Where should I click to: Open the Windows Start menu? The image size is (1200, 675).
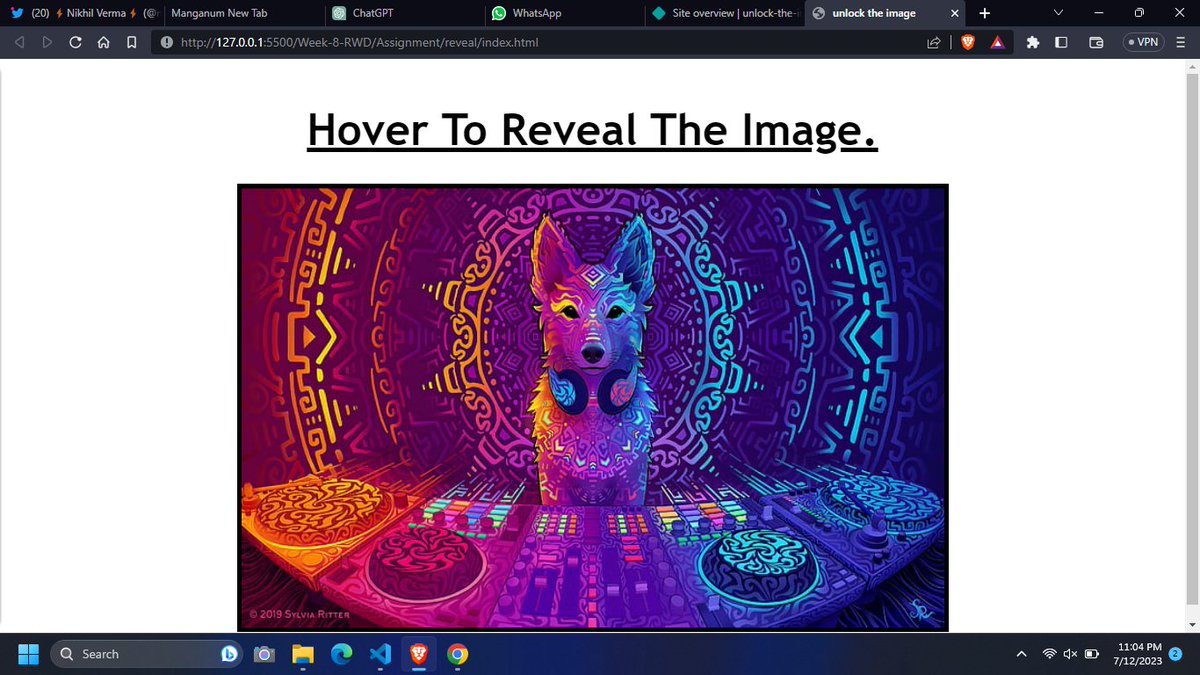click(x=28, y=654)
